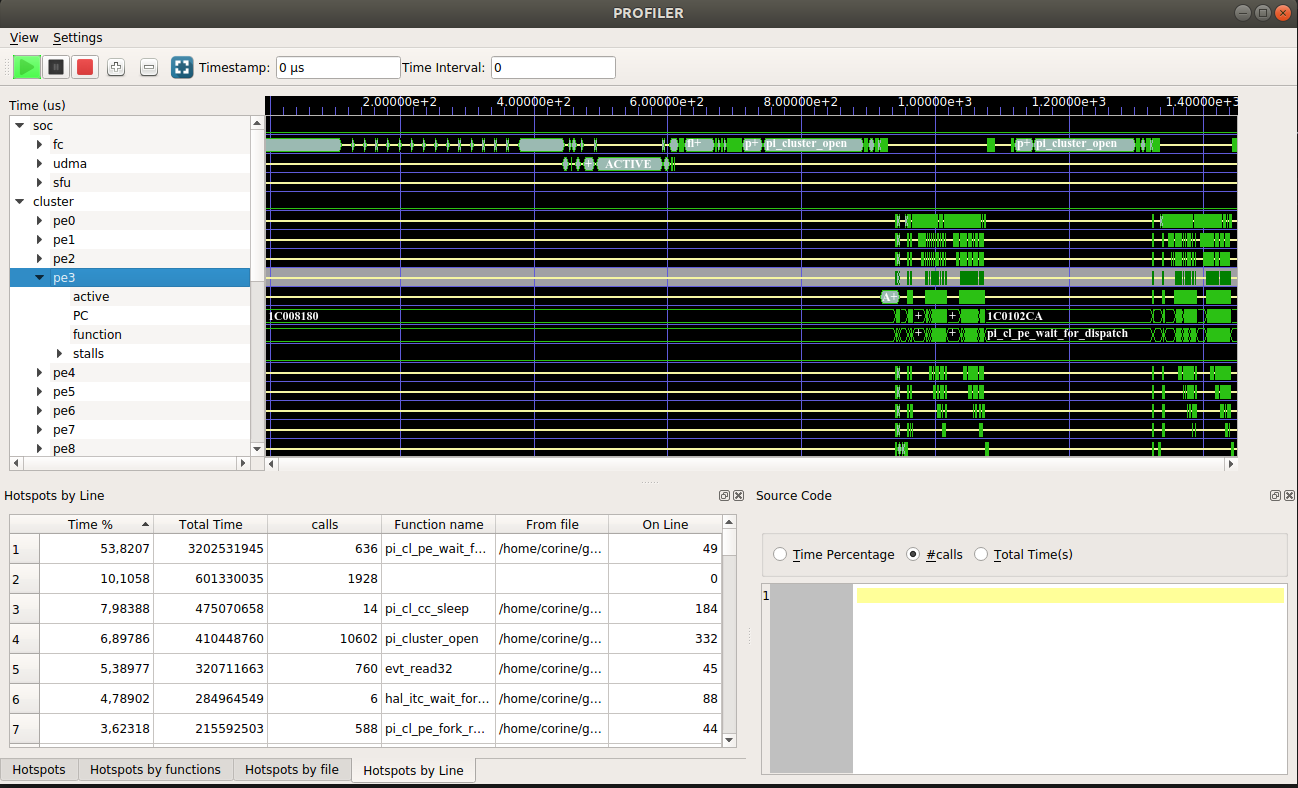1298x788 pixels.
Task: Click the green Play button
Action: (x=27, y=67)
